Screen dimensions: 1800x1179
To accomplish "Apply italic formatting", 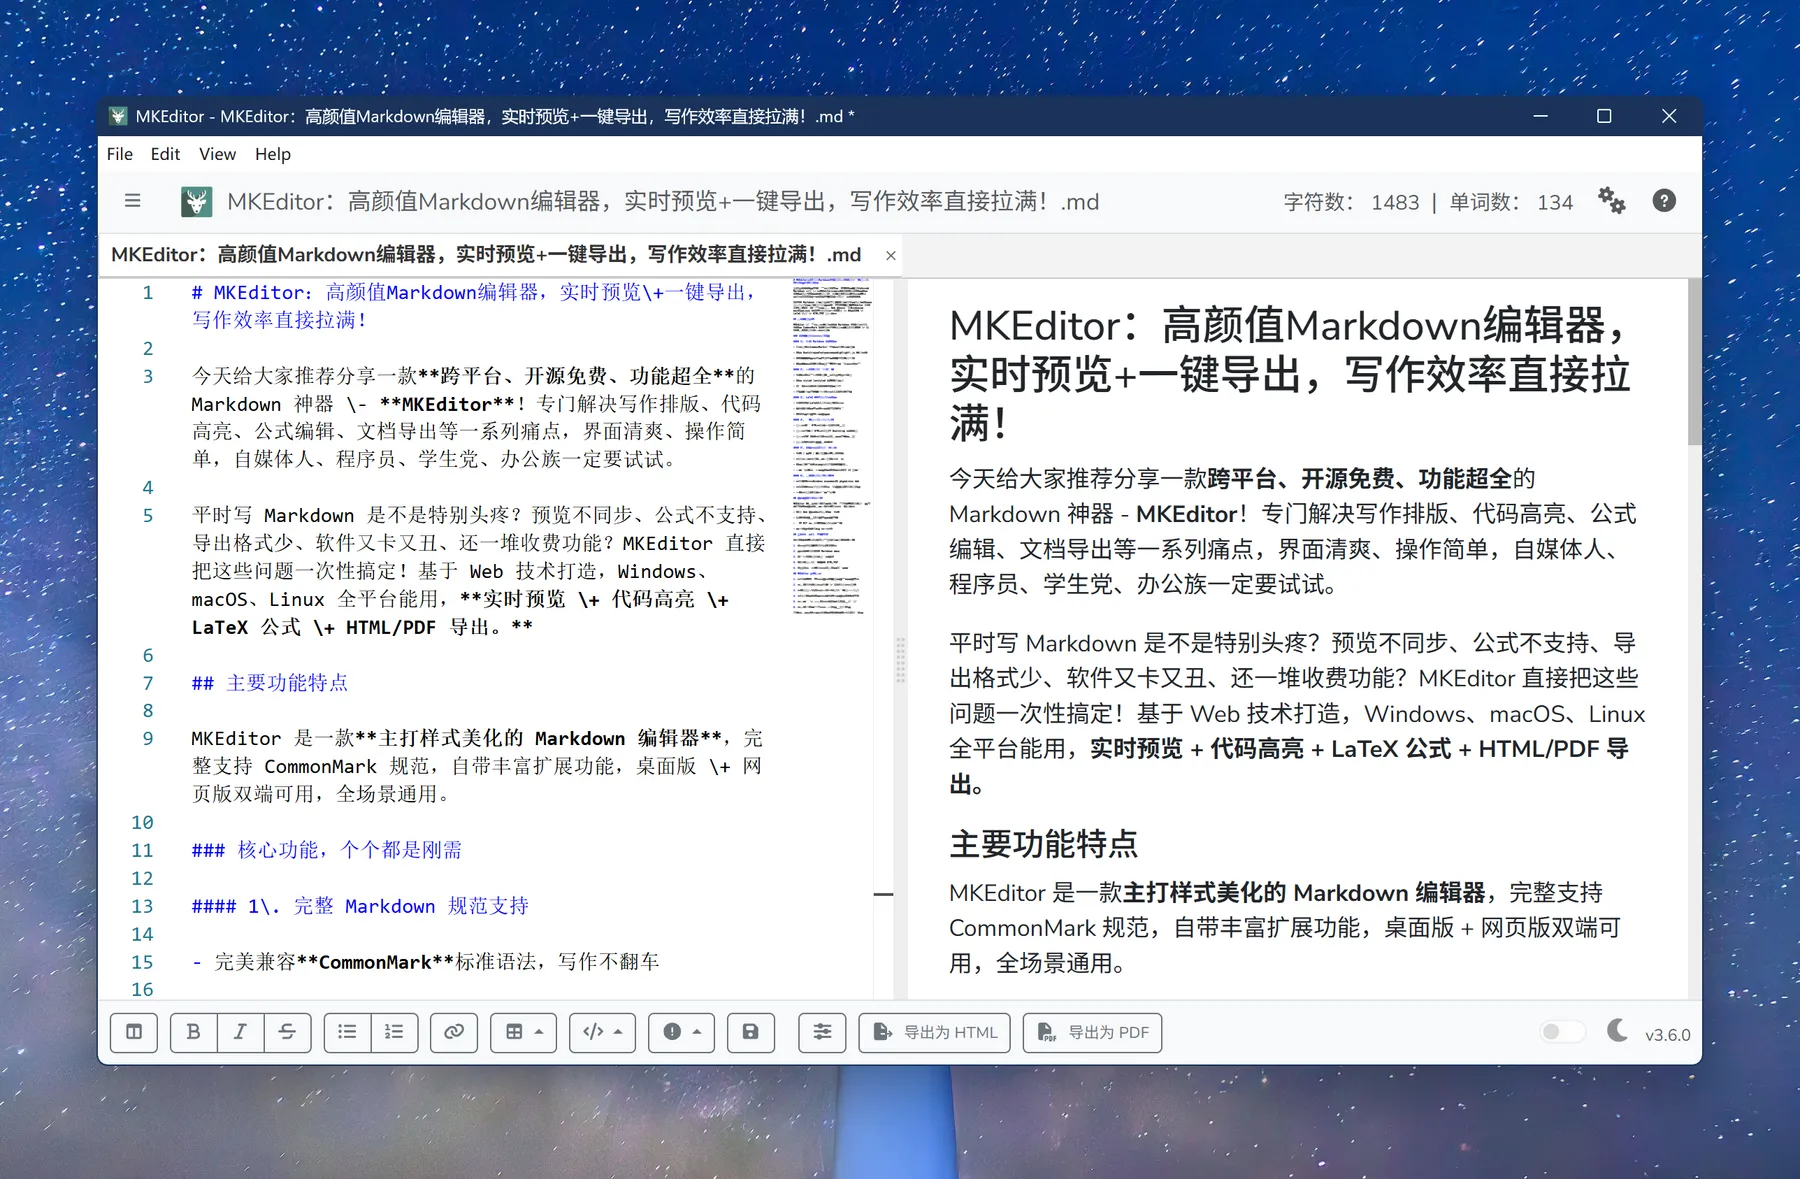I will [240, 1032].
